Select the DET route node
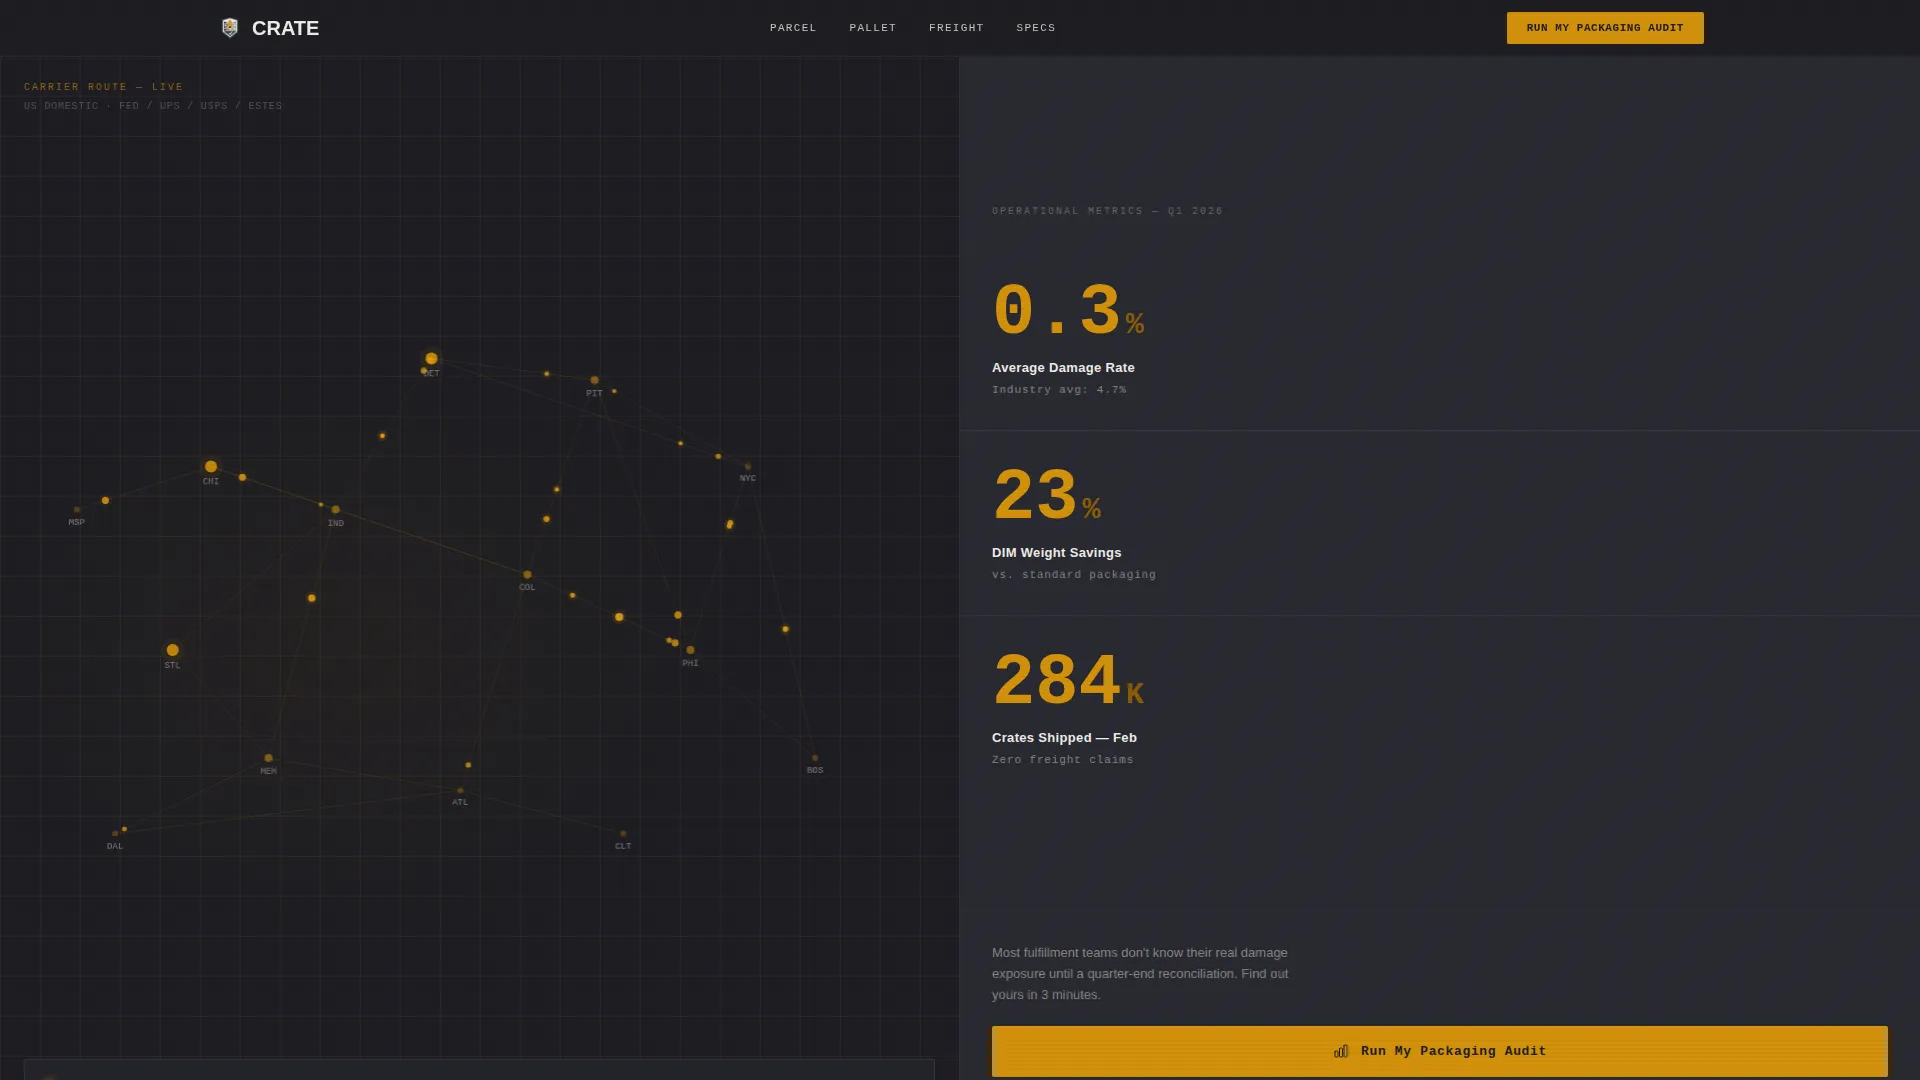Screen dimensions: 1920x1080 coord(431,358)
